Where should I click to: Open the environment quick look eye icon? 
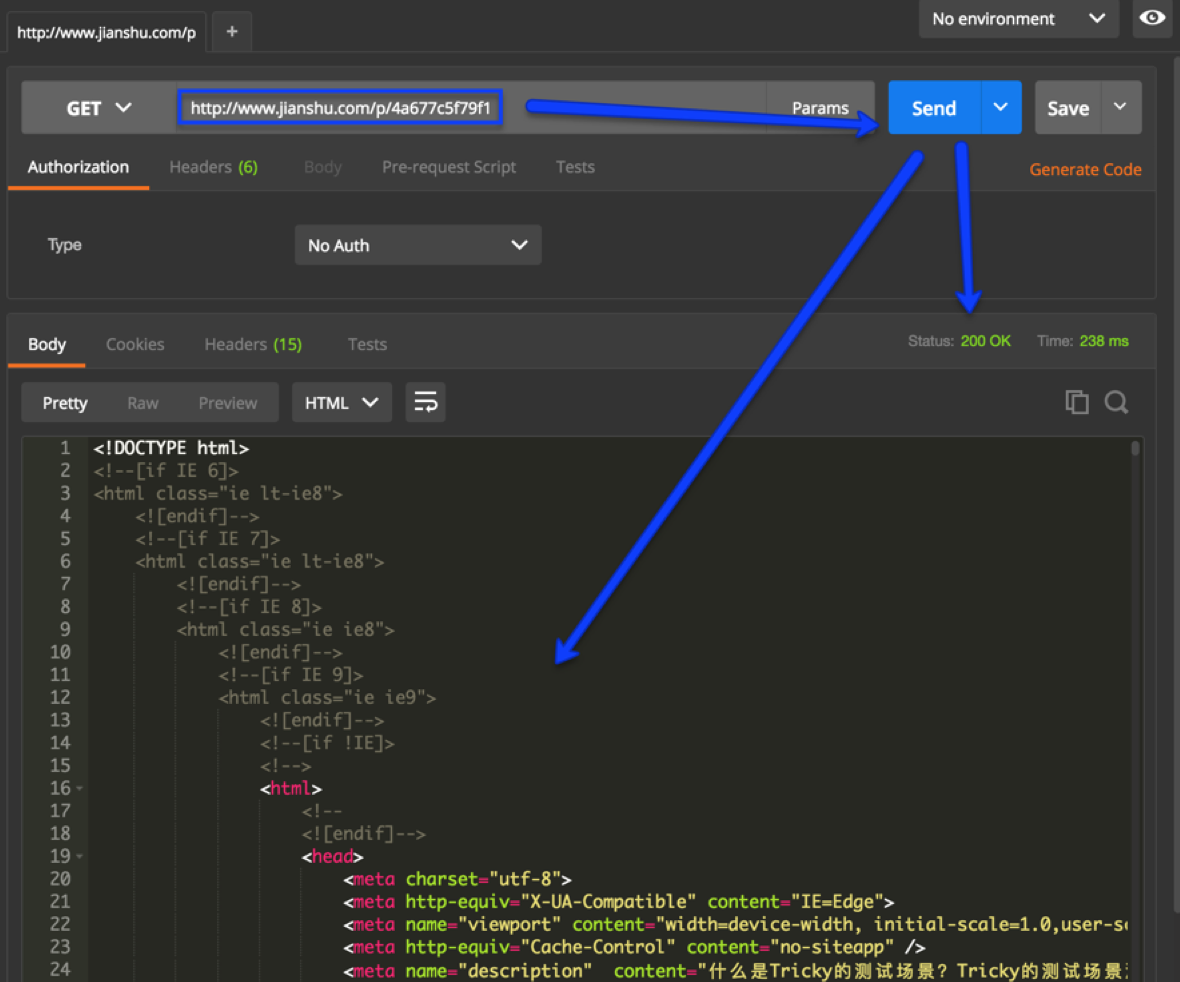click(x=1152, y=17)
